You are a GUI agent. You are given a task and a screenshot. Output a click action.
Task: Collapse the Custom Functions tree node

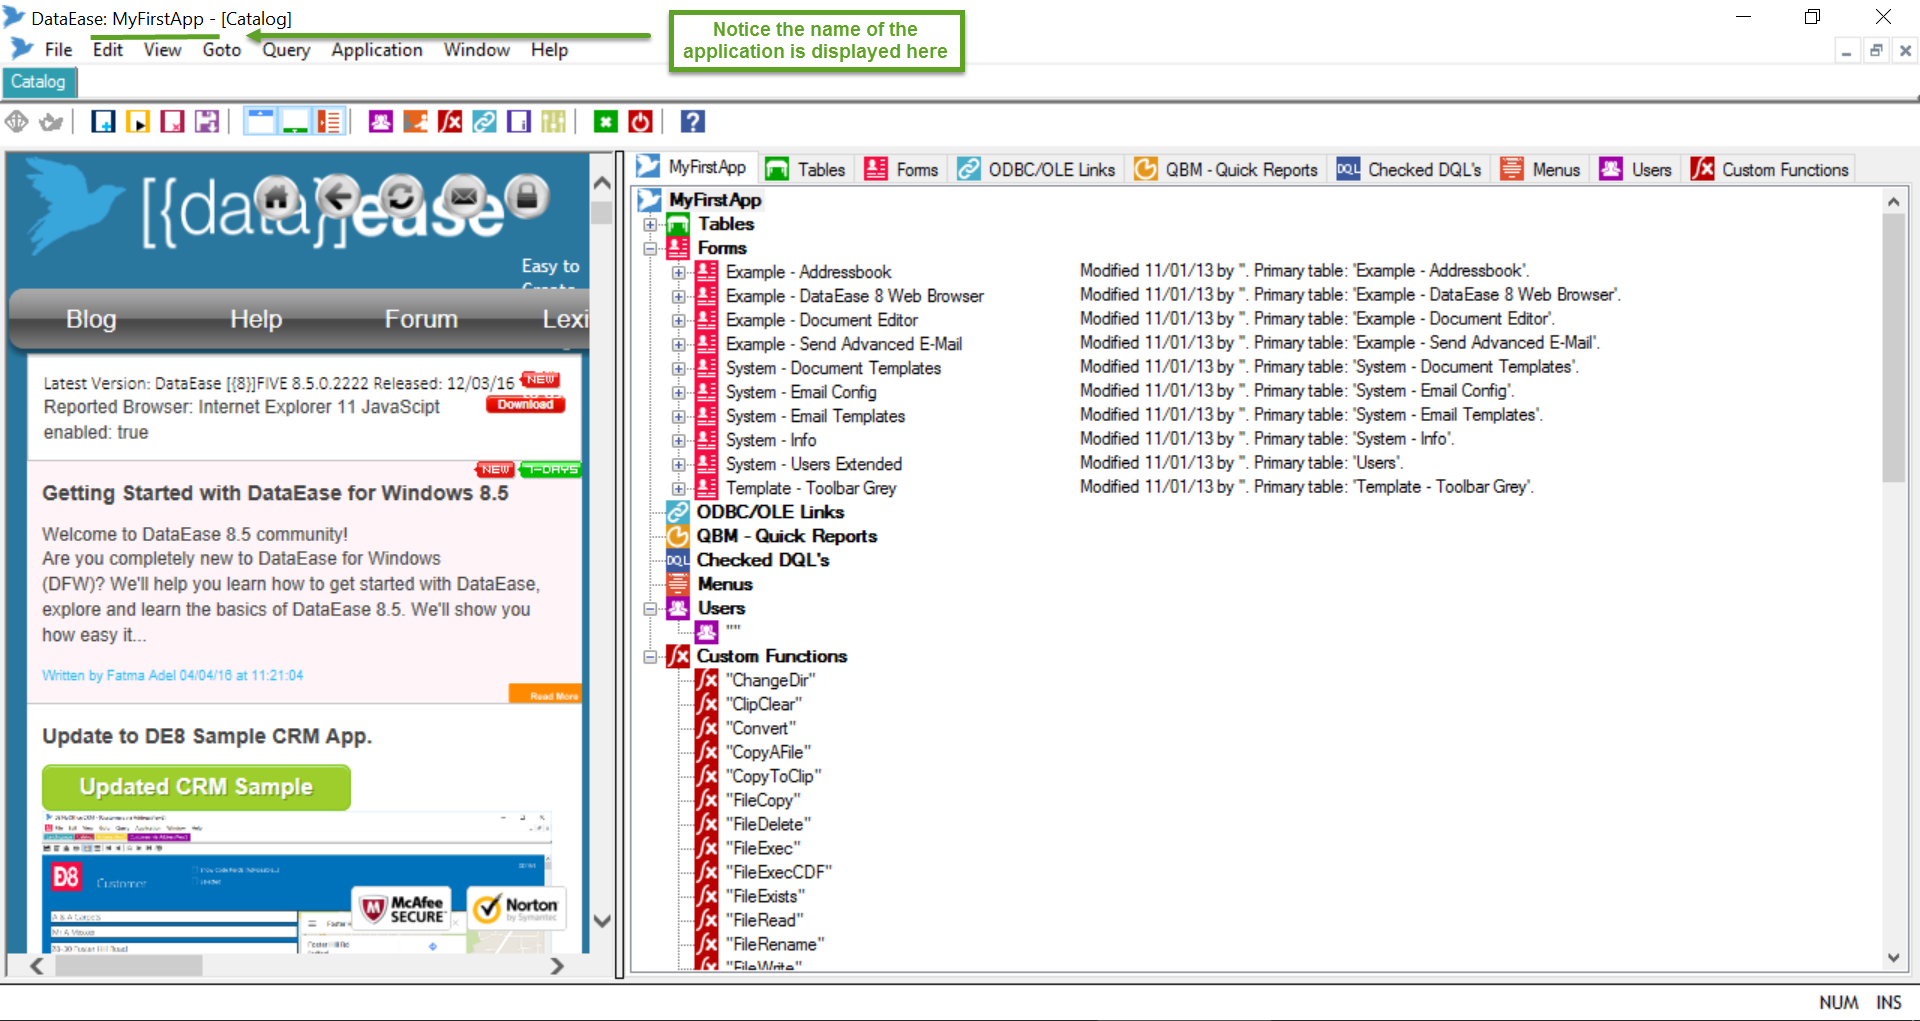tap(650, 656)
